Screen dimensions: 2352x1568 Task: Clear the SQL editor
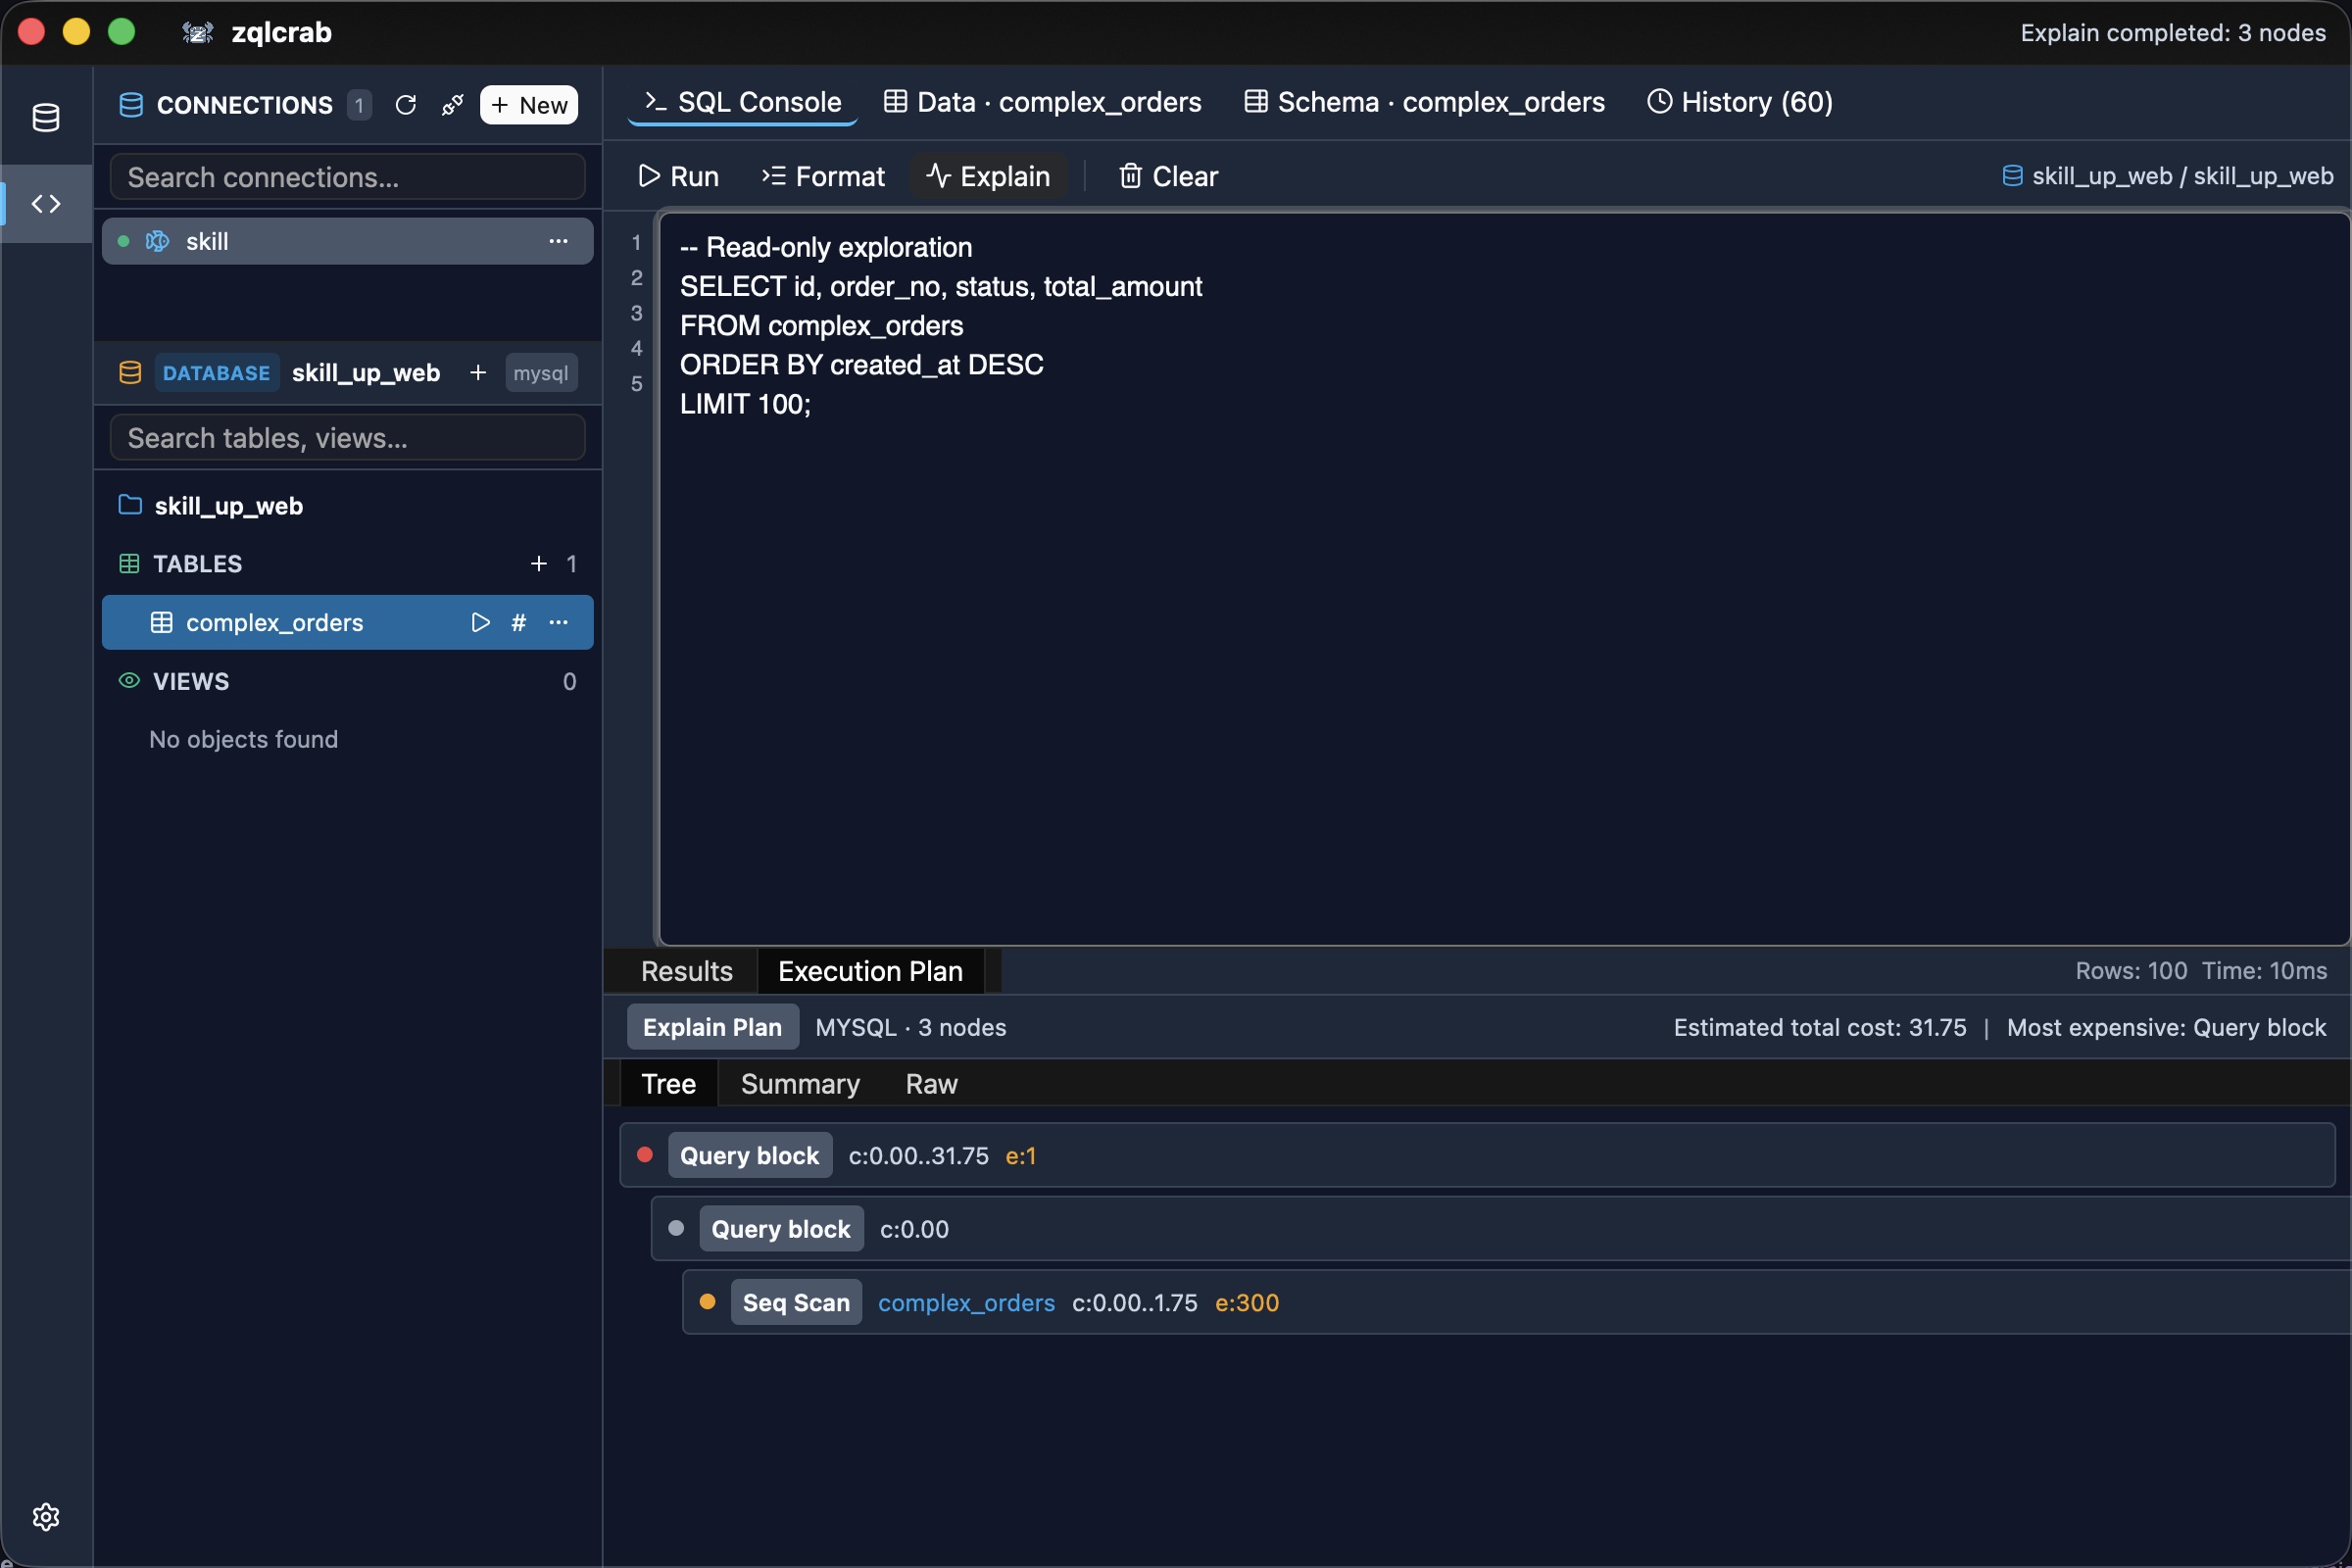tap(1168, 176)
